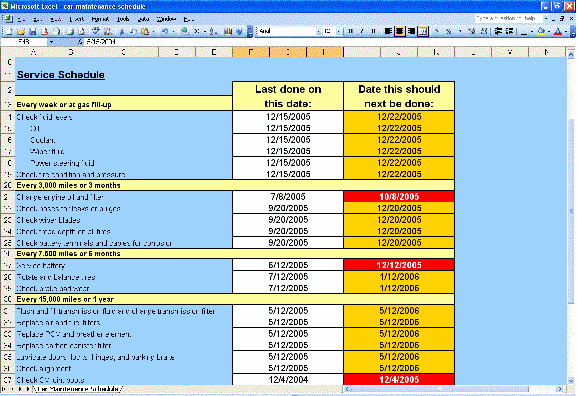Open the font name dropdown arrow
The height and width of the screenshot is (396, 578).
(318, 31)
